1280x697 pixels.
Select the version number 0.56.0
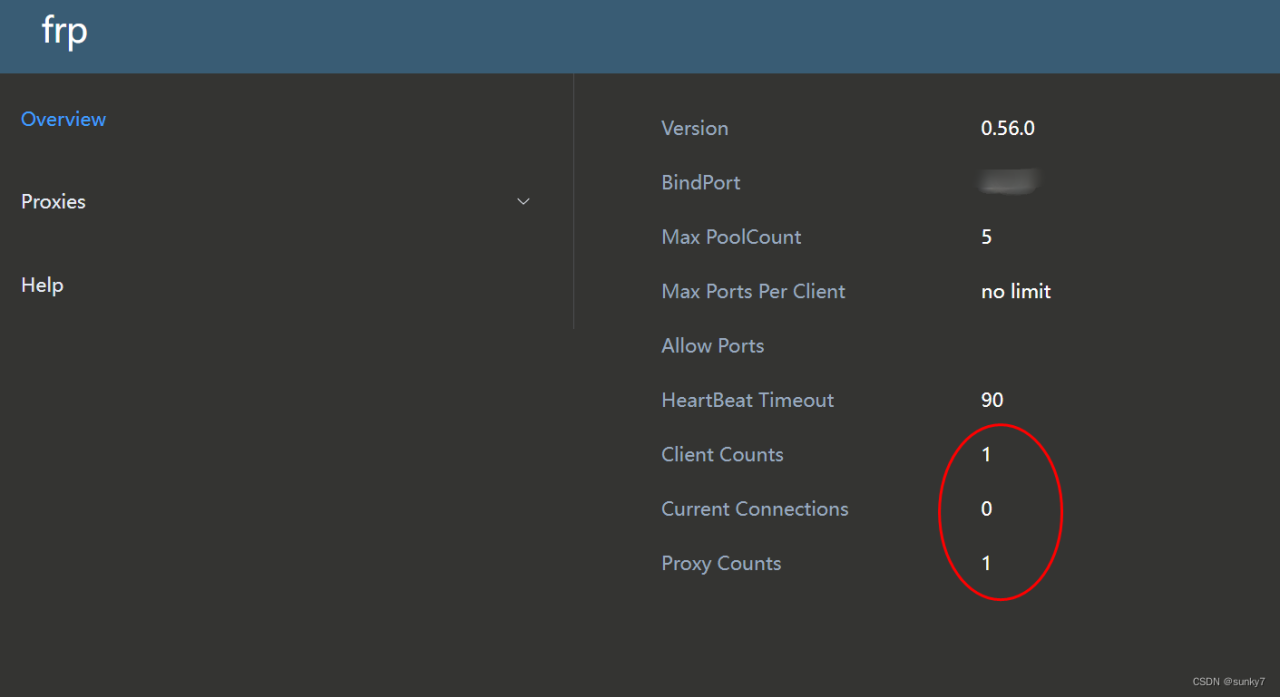pos(1007,128)
